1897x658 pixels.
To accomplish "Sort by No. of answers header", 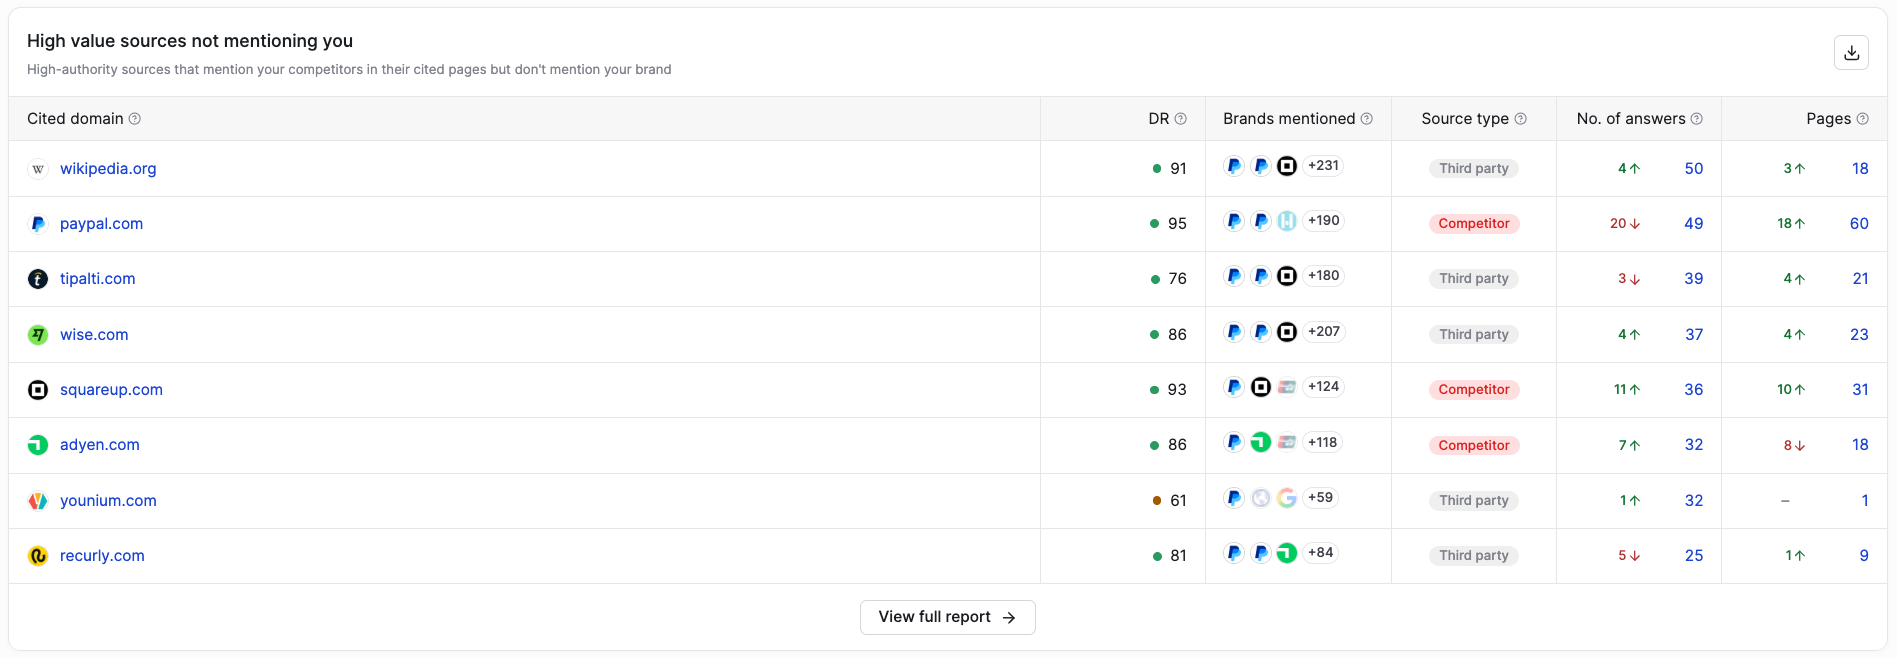I will tap(1631, 119).
